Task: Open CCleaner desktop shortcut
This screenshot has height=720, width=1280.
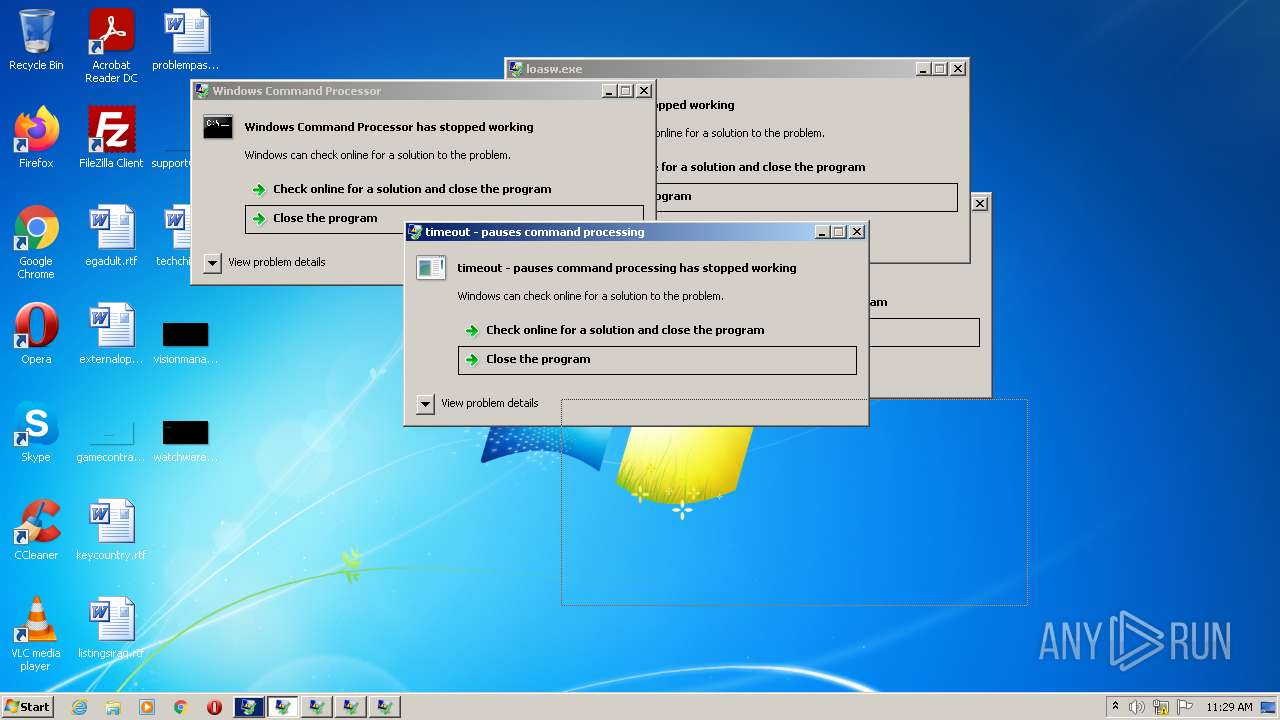Action: click(x=36, y=529)
